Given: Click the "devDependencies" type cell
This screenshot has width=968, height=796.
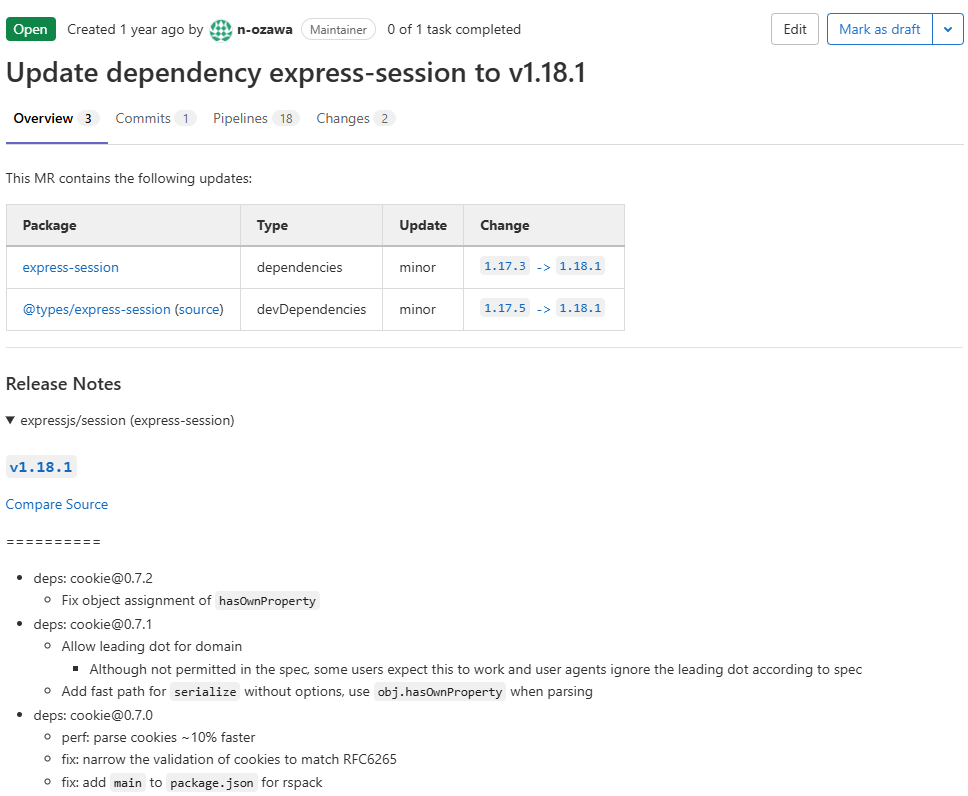Looking at the screenshot, I should [311, 309].
